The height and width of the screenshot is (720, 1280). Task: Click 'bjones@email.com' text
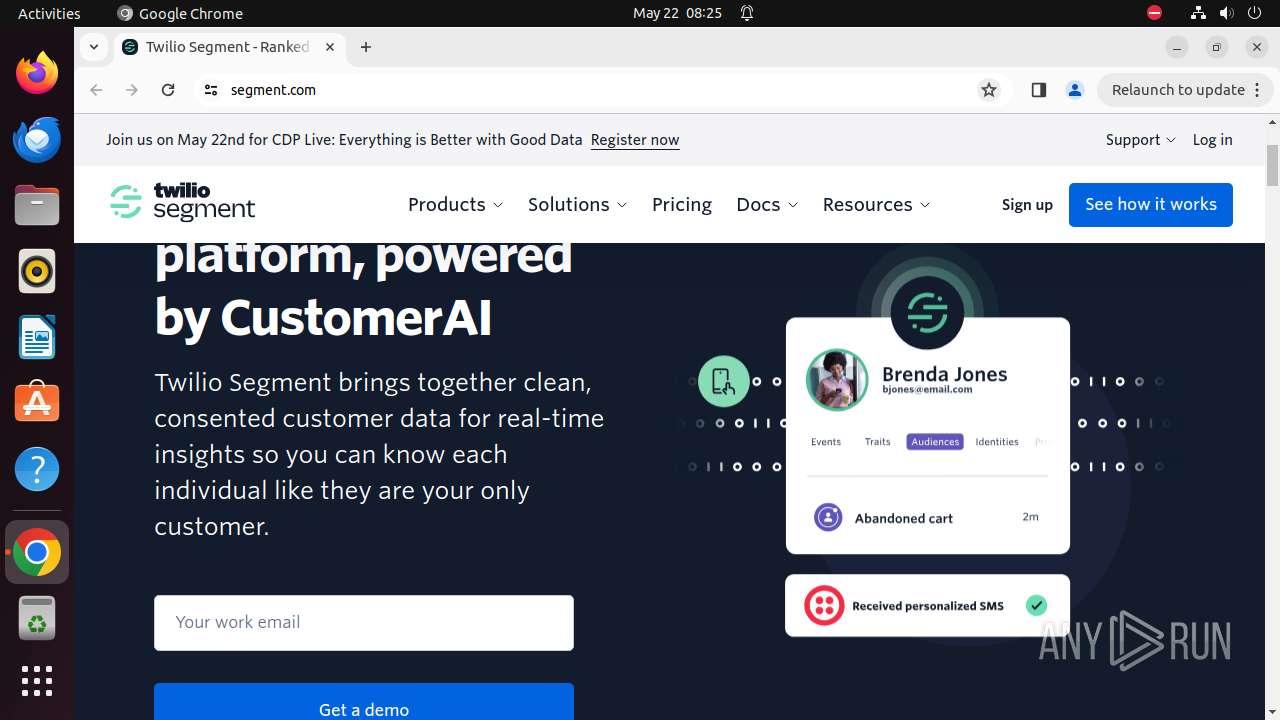[x=927, y=390]
